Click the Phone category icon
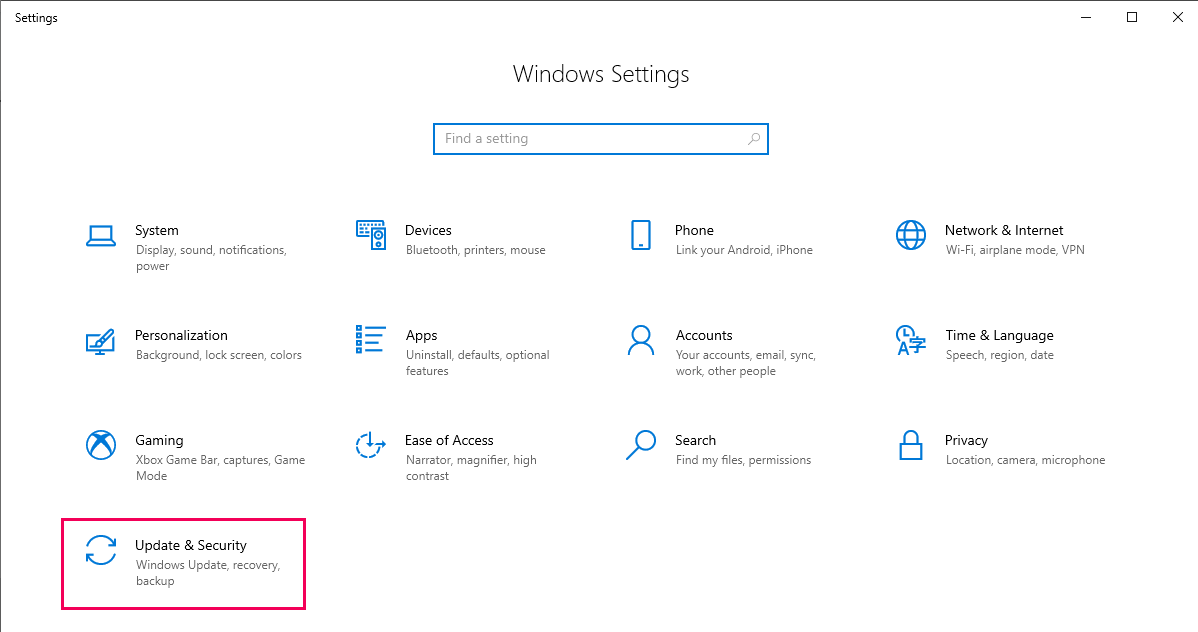This screenshot has width=1198, height=632. point(641,236)
